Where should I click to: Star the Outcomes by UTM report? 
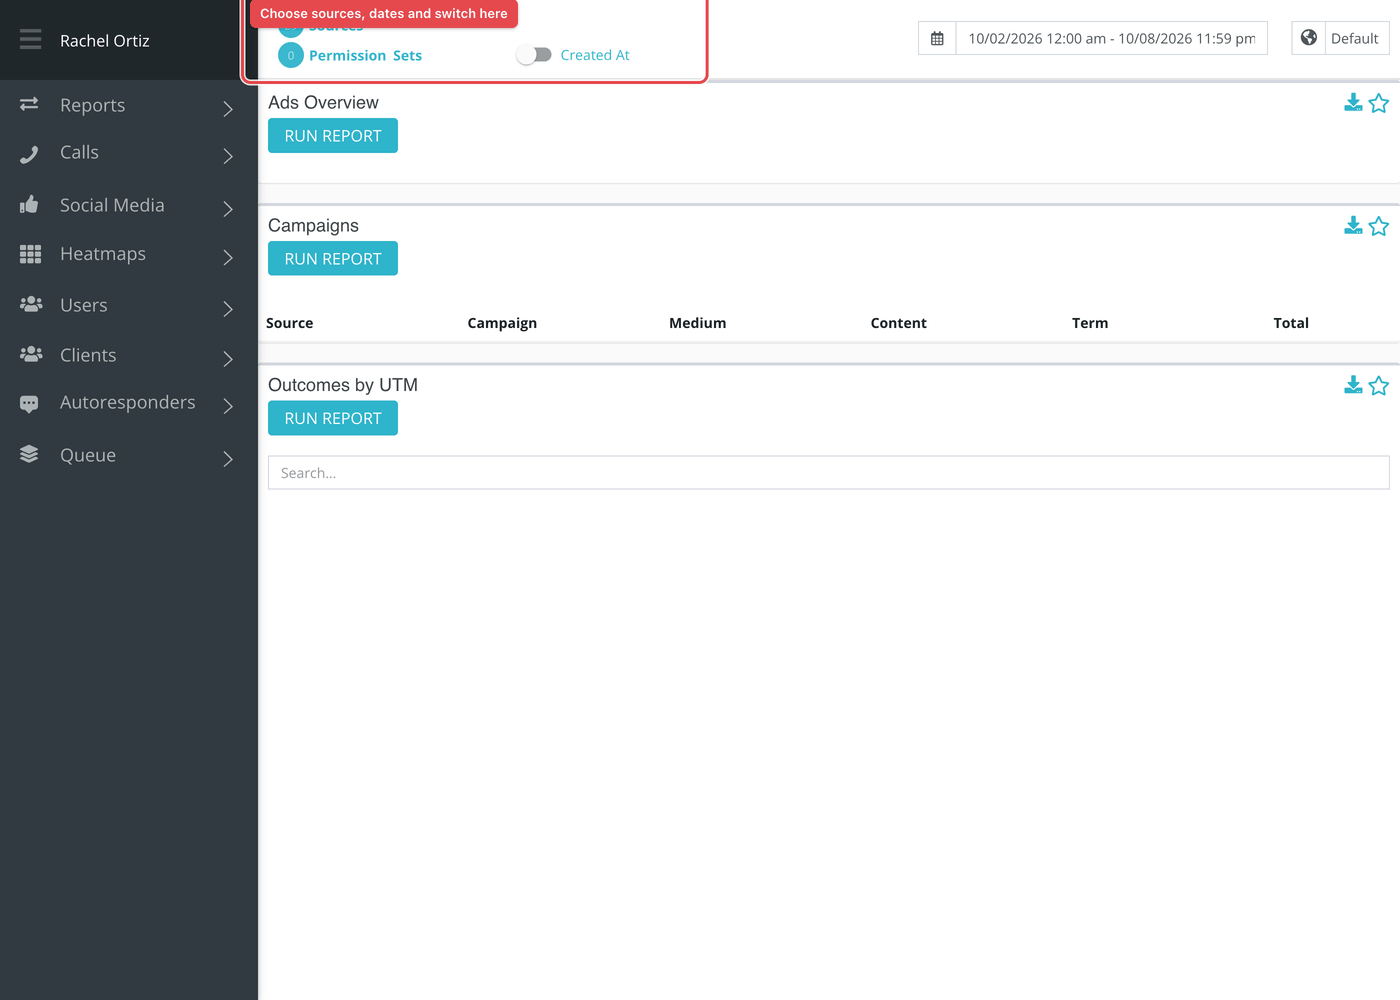(1379, 385)
